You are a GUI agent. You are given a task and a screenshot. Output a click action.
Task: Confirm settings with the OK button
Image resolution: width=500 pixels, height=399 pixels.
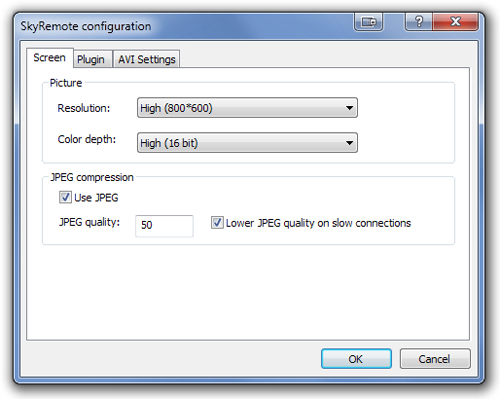[x=356, y=359]
